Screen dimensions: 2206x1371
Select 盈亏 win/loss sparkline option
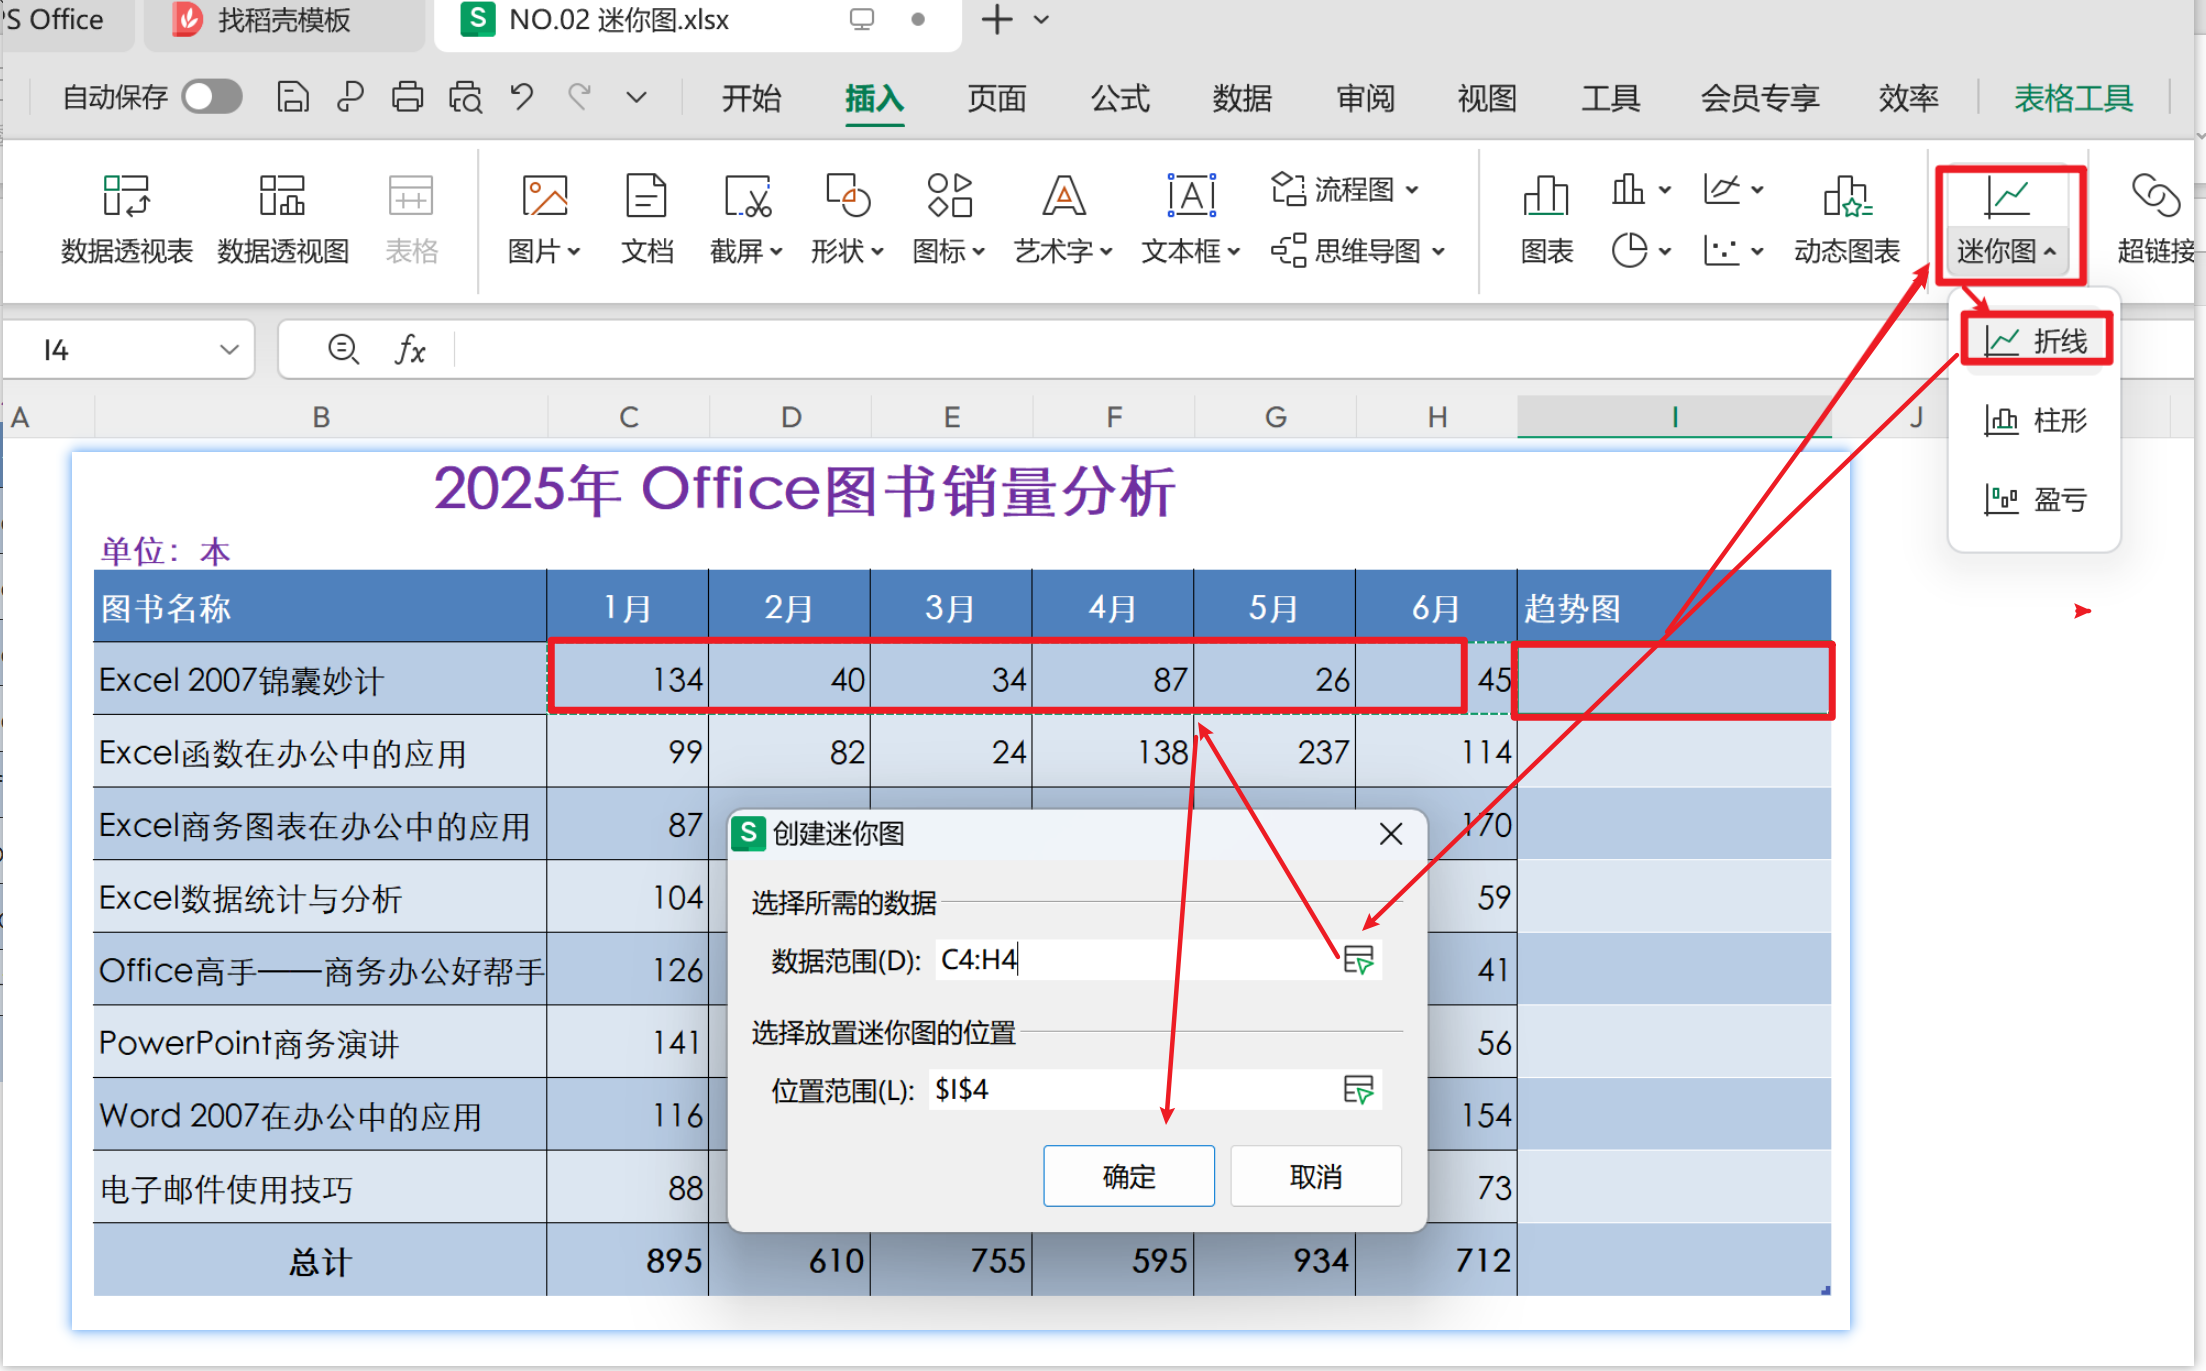2036,498
